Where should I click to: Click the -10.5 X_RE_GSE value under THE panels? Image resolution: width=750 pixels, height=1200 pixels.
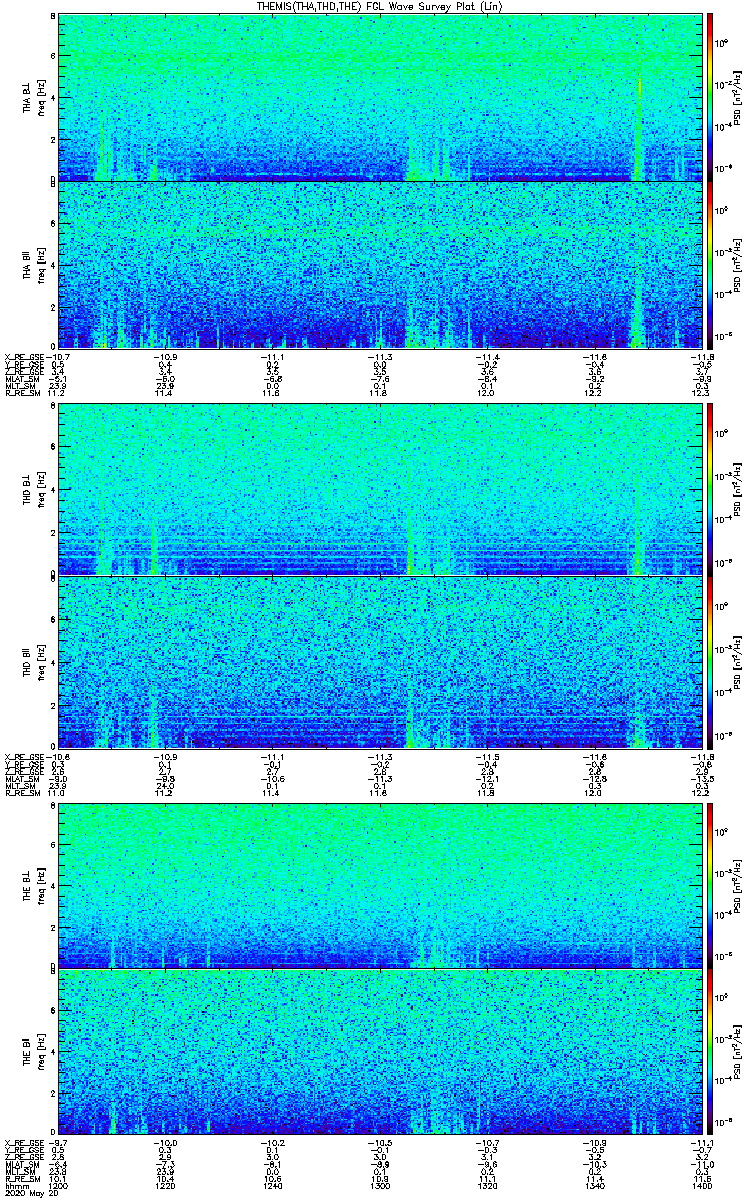pos(380,1143)
